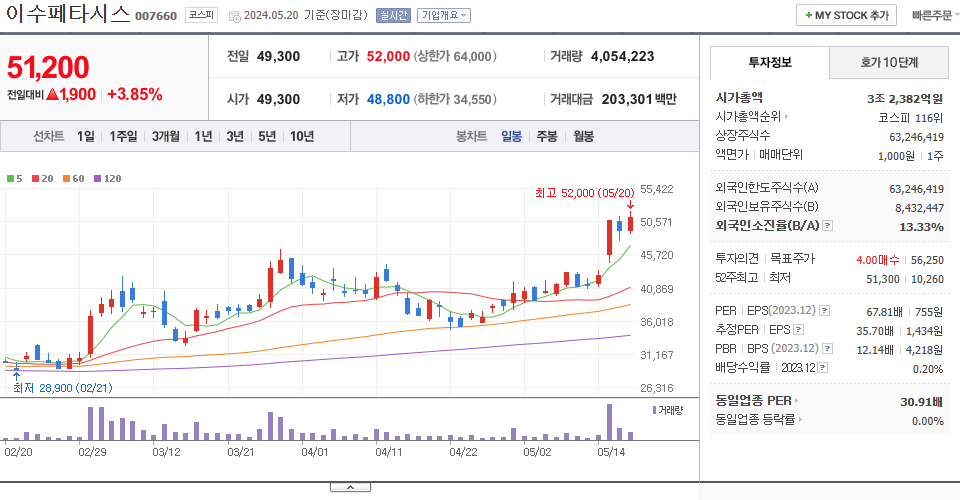
Task: Click the current price 51,200
Action: click(x=48, y=67)
